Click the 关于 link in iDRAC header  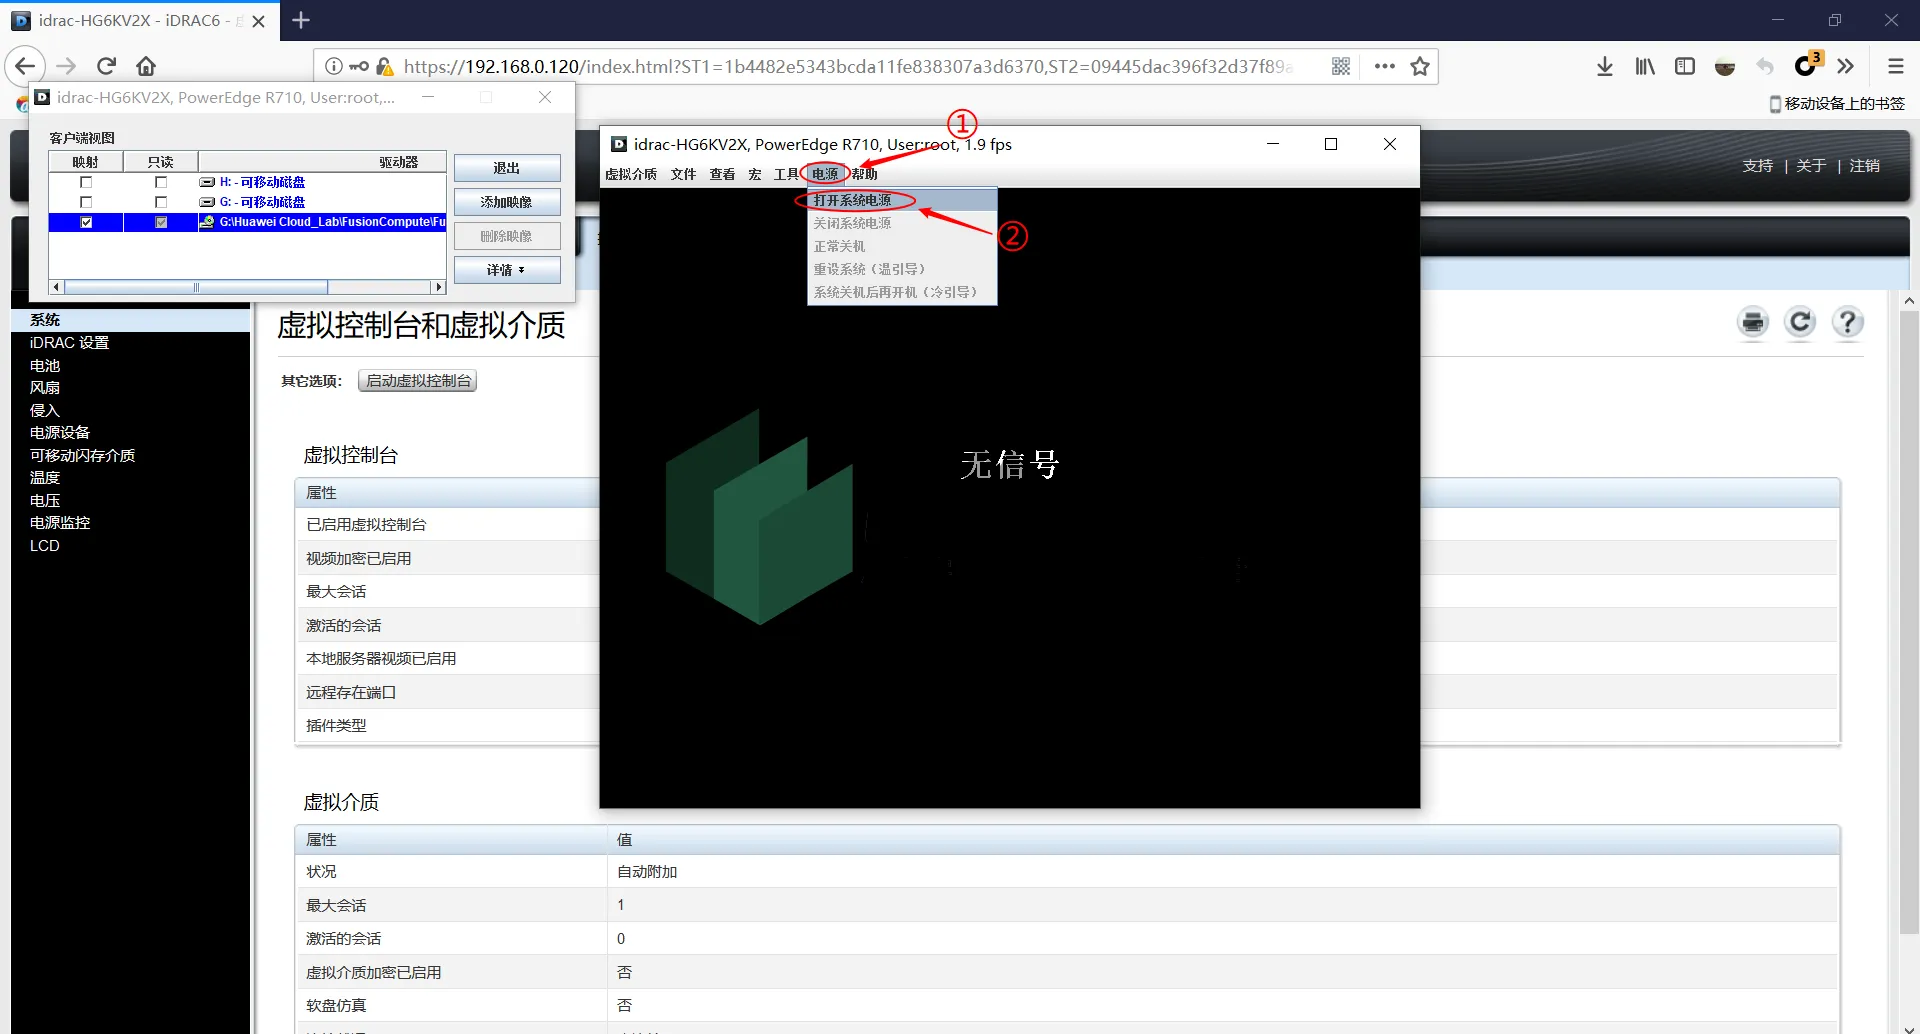click(1811, 166)
